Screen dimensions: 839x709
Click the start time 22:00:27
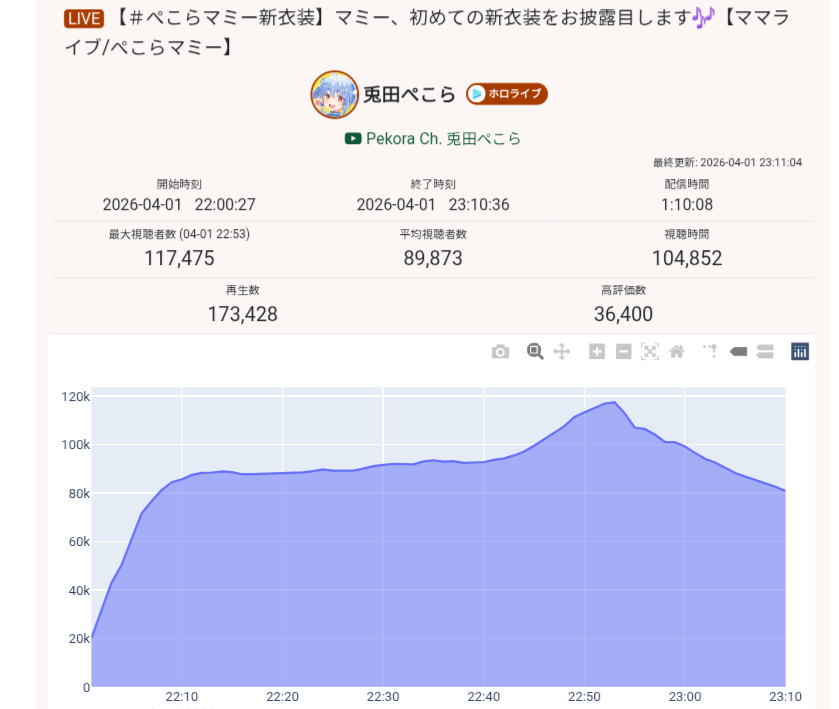click(x=225, y=204)
